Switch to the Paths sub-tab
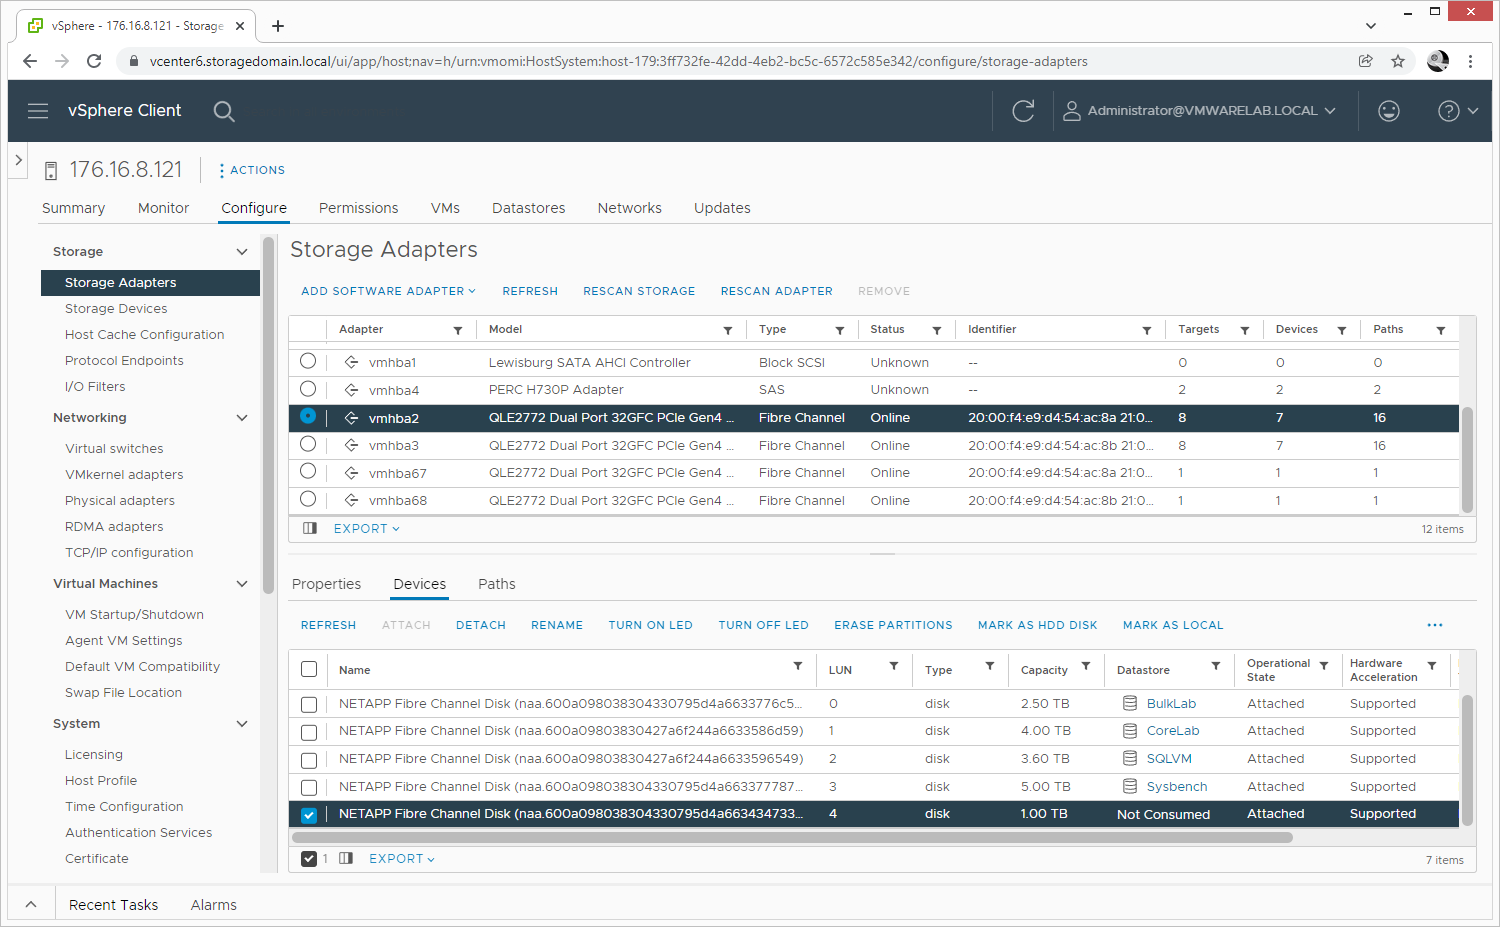Image resolution: width=1500 pixels, height=927 pixels. [x=497, y=584]
